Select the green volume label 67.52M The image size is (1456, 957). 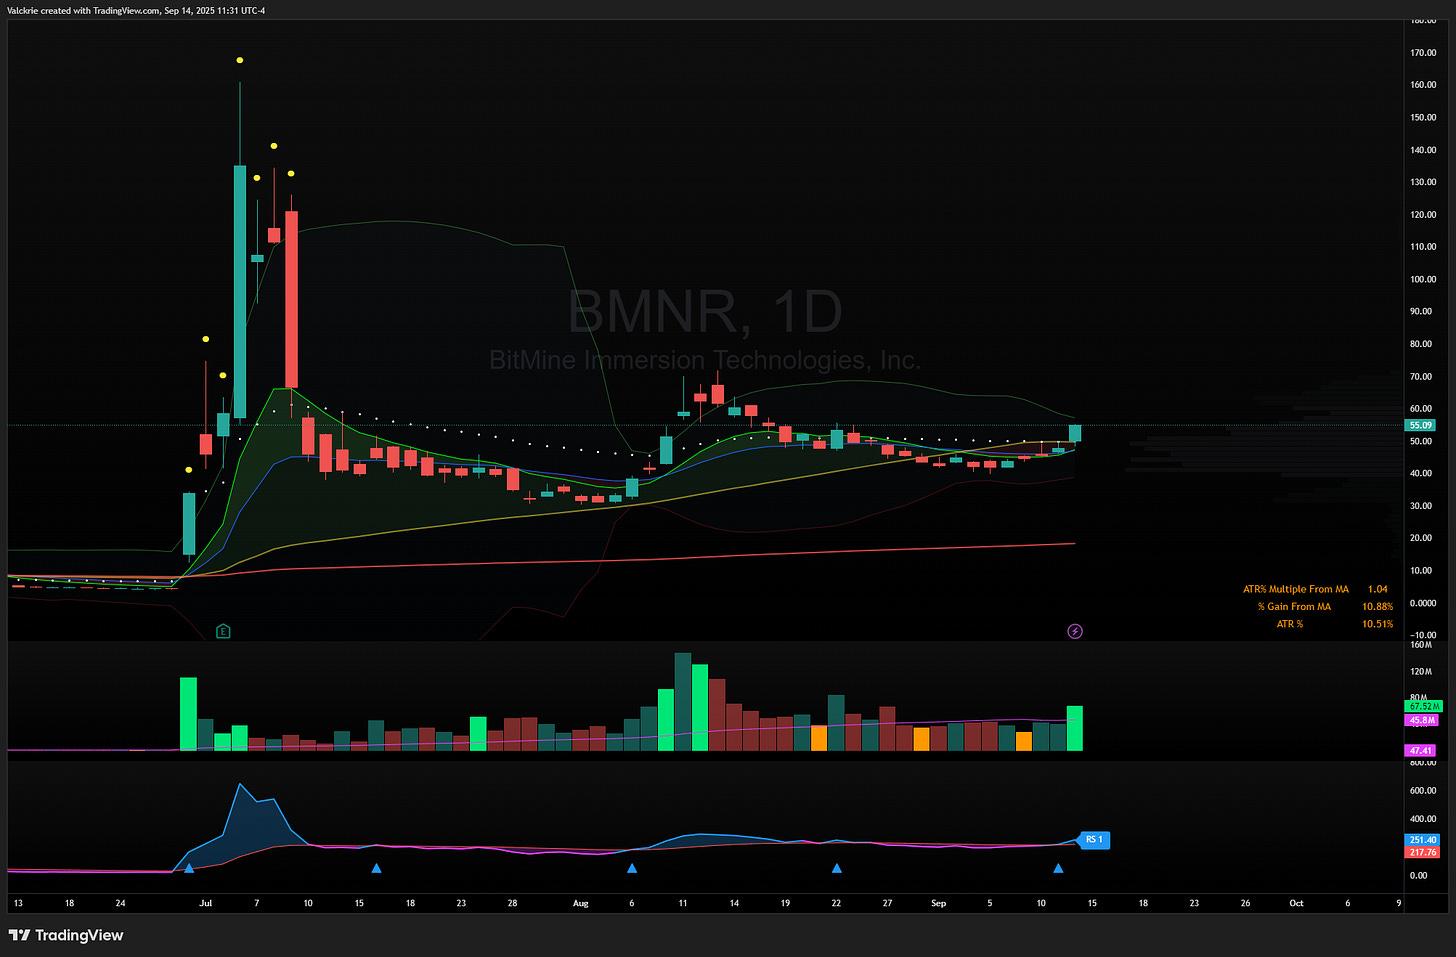click(x=1423, y=706)
